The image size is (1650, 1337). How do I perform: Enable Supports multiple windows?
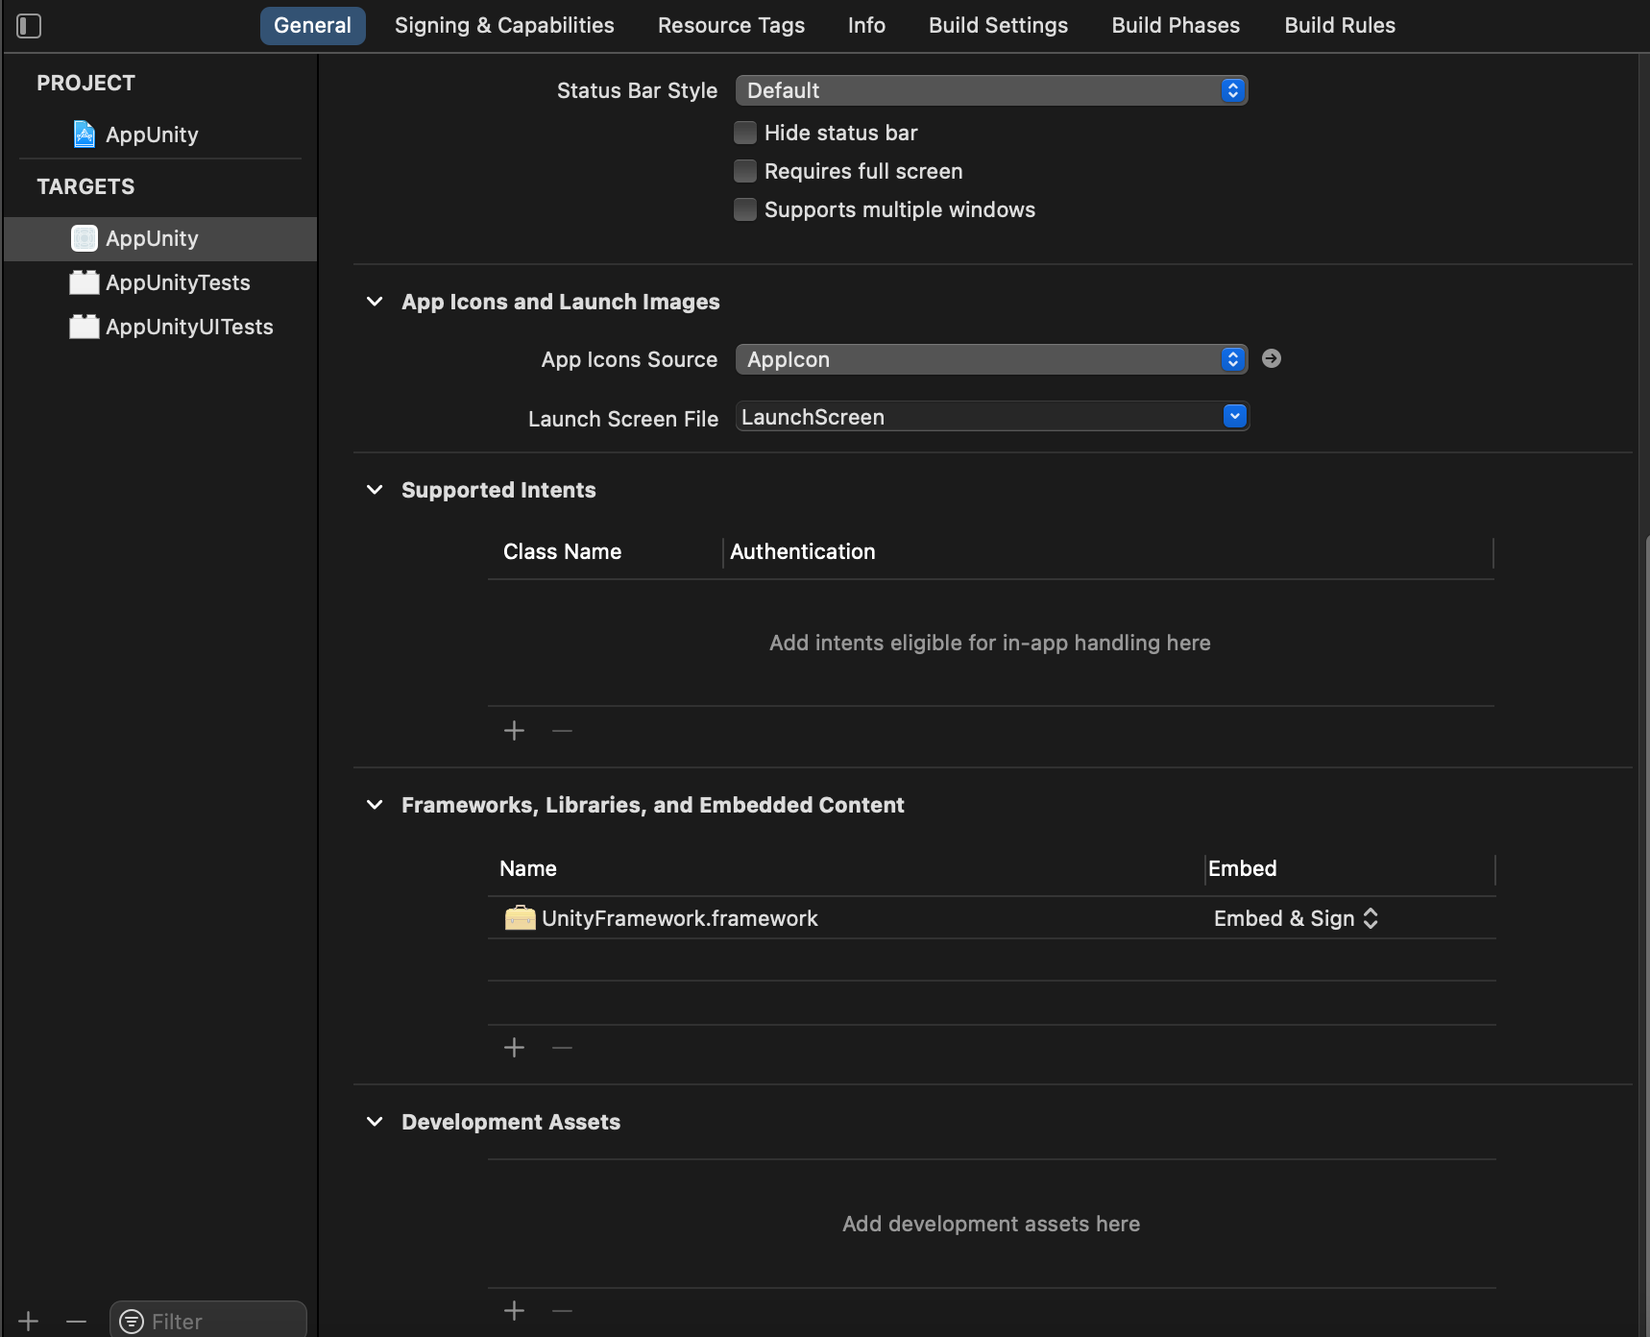745,210
